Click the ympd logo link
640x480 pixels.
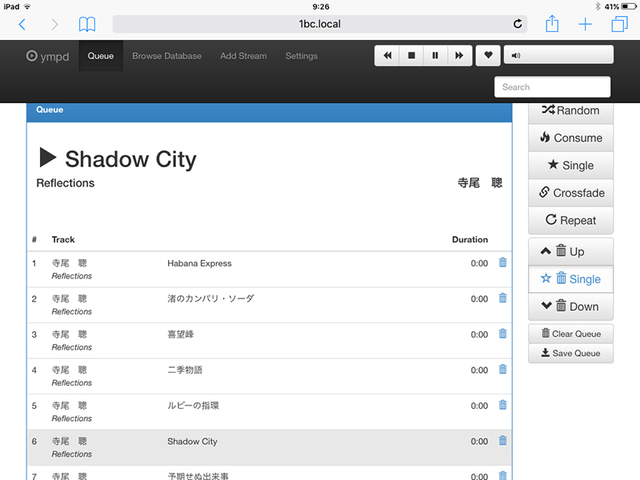click(x=48, y=56)
